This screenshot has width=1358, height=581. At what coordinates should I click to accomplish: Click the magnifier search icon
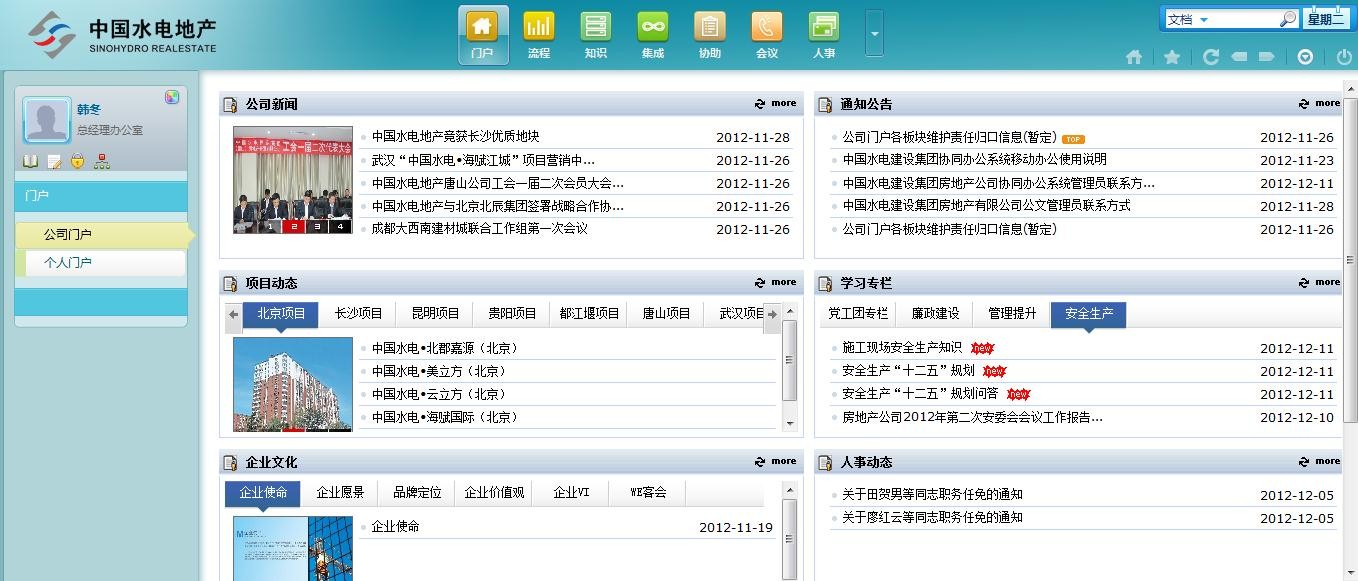click(x=1288, y=19)
